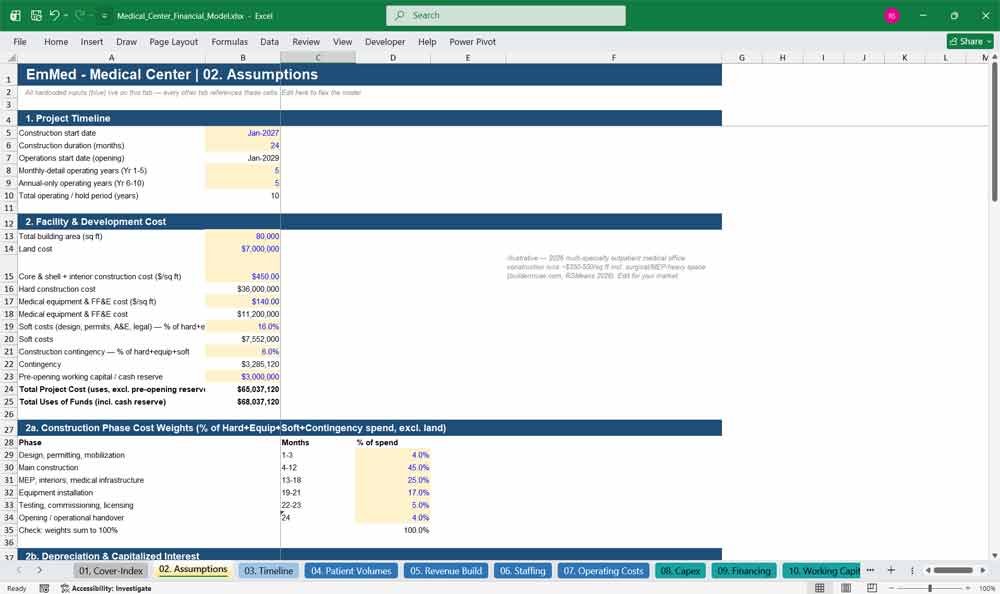Click the vertical scrollbar down arrow
Screen dimensions: 1000x594
pos(994,556)
